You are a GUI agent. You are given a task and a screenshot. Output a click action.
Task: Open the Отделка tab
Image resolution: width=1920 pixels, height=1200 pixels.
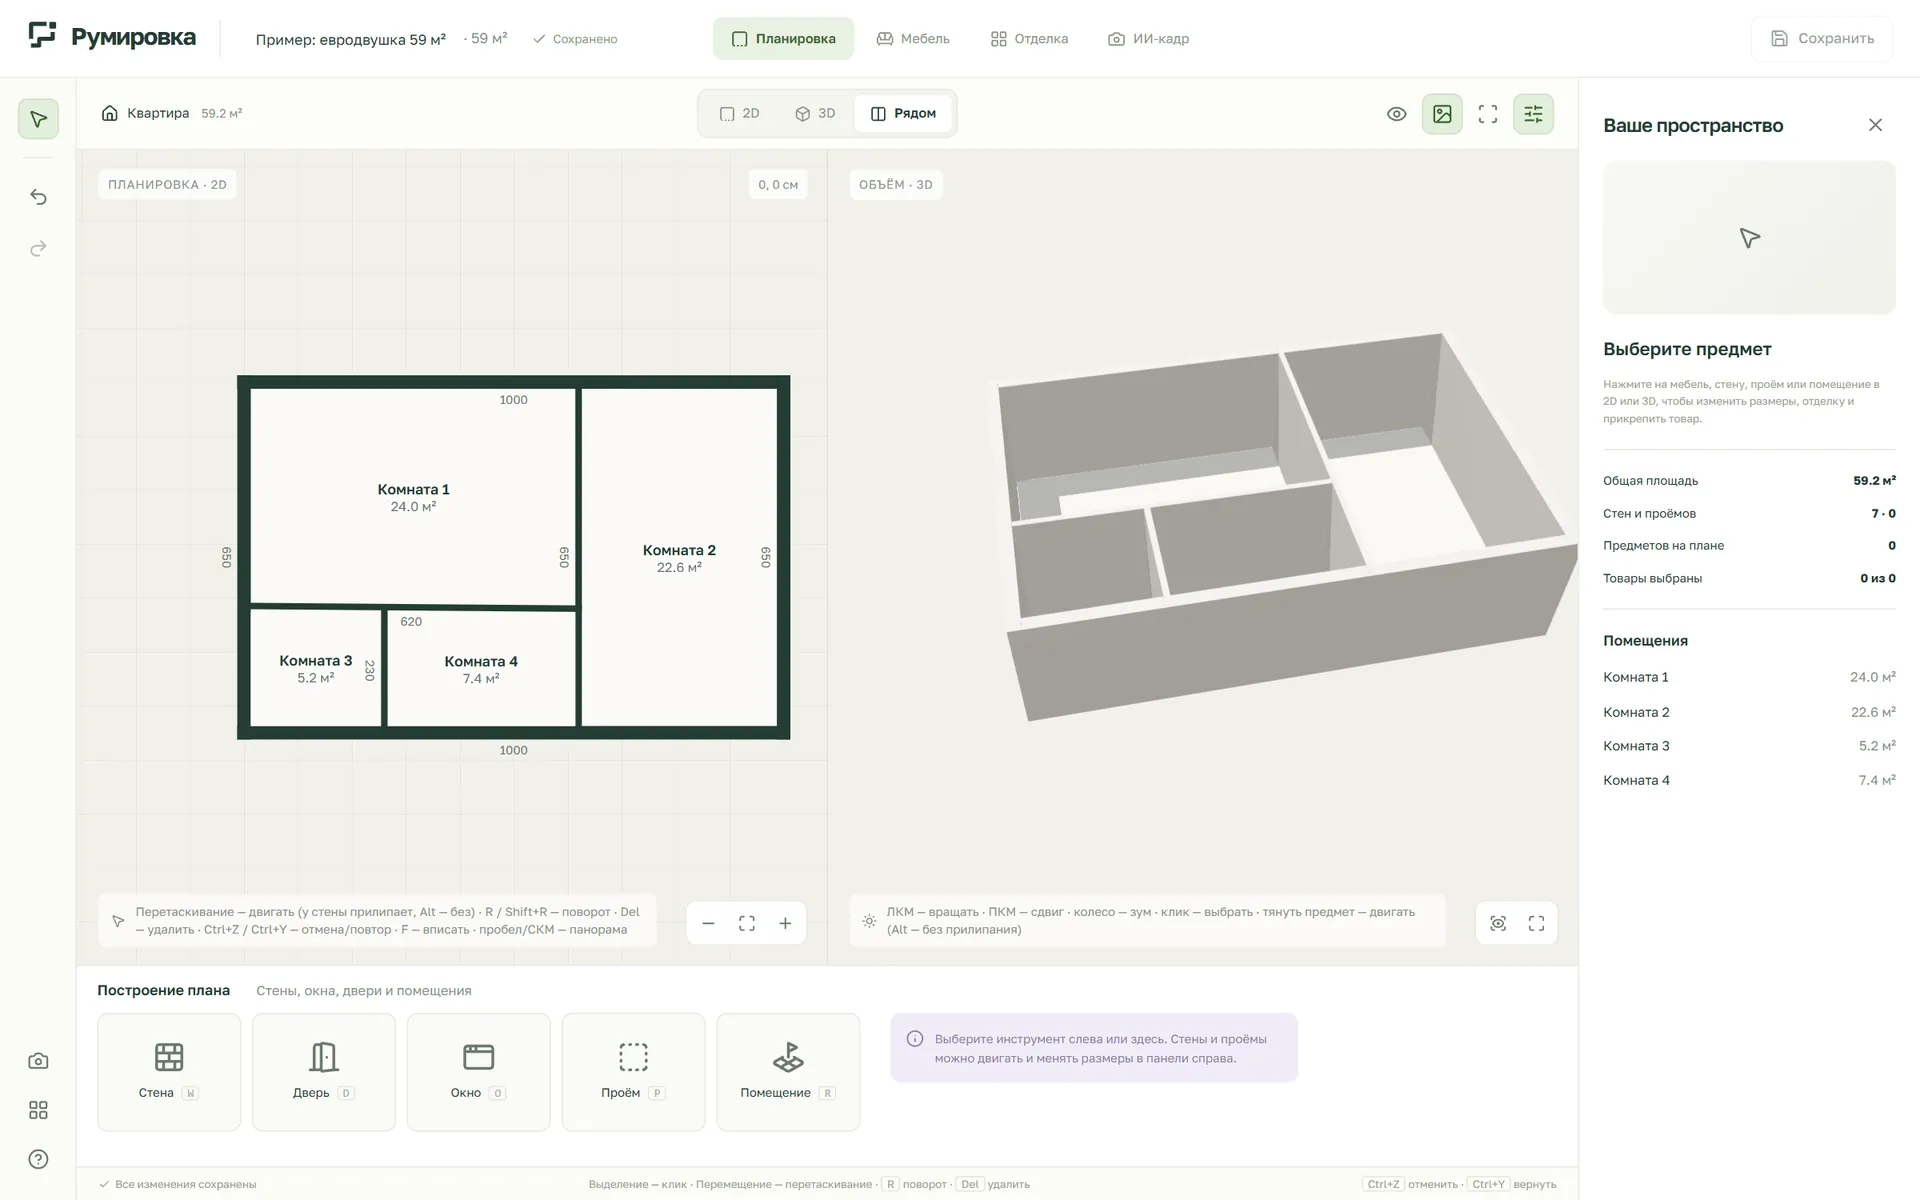pos(1029,39)
